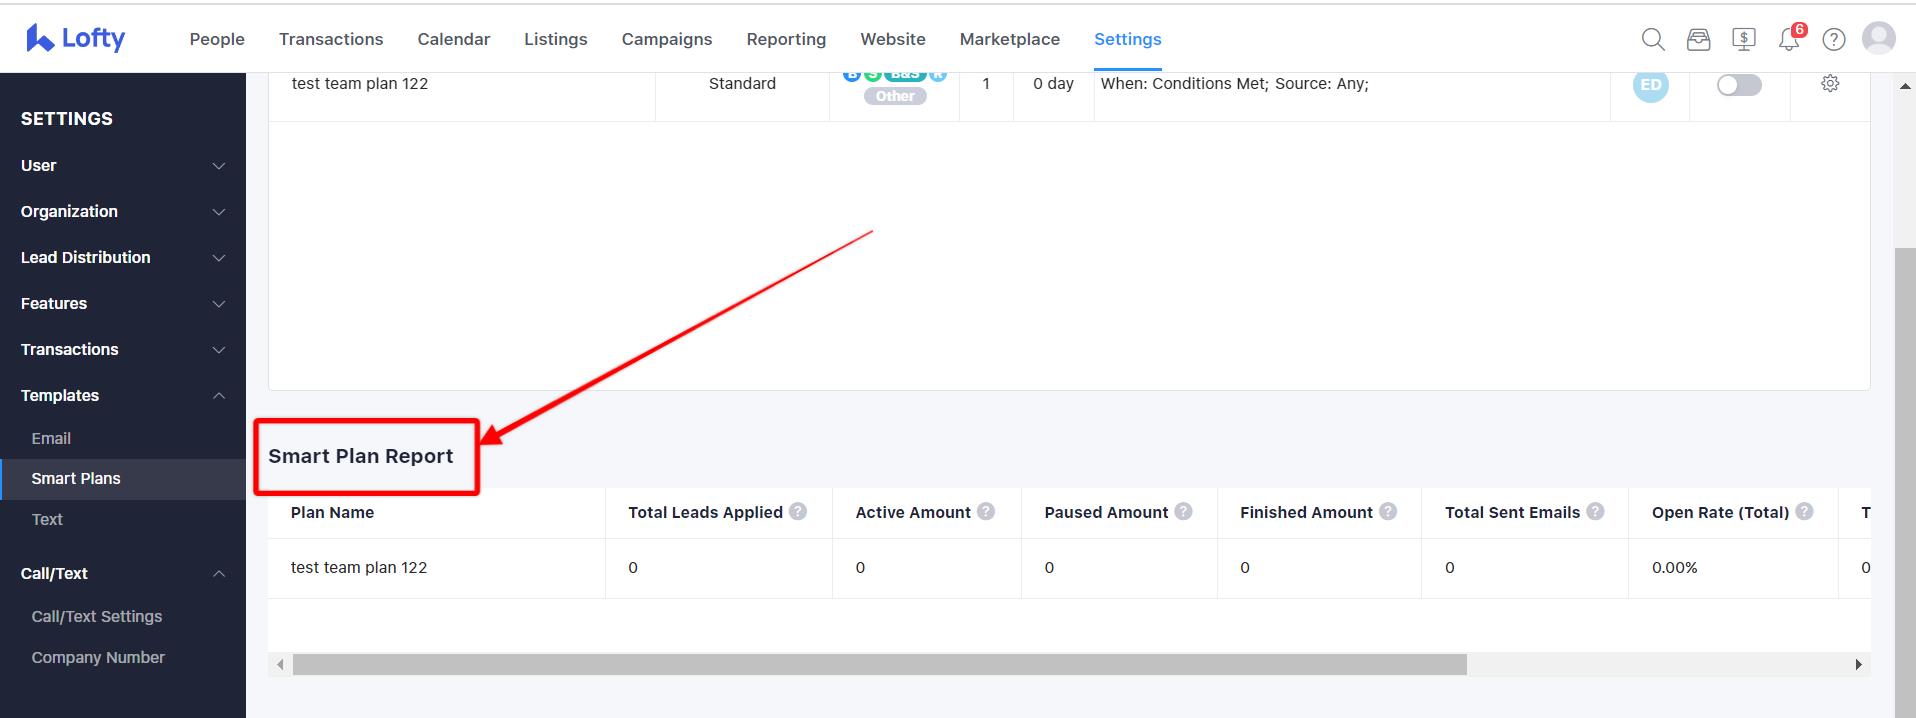Click test team plan 122 in the top list

[x=360, y=83]
